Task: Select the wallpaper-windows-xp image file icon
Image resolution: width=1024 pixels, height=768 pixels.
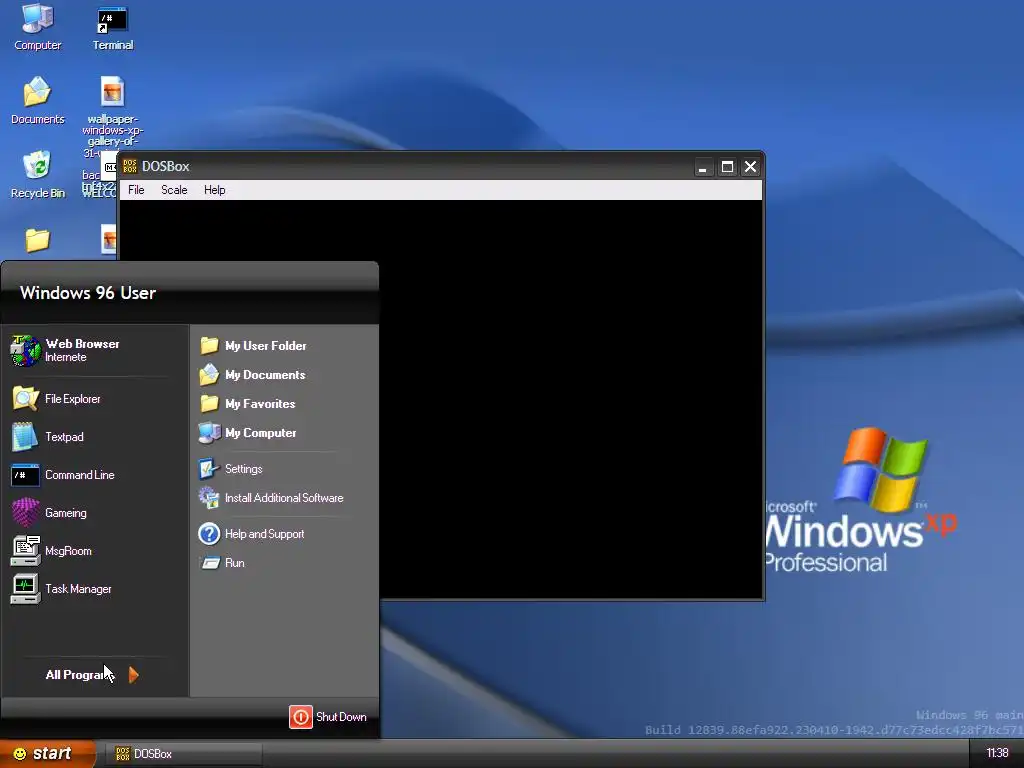Action: [112, 91]
